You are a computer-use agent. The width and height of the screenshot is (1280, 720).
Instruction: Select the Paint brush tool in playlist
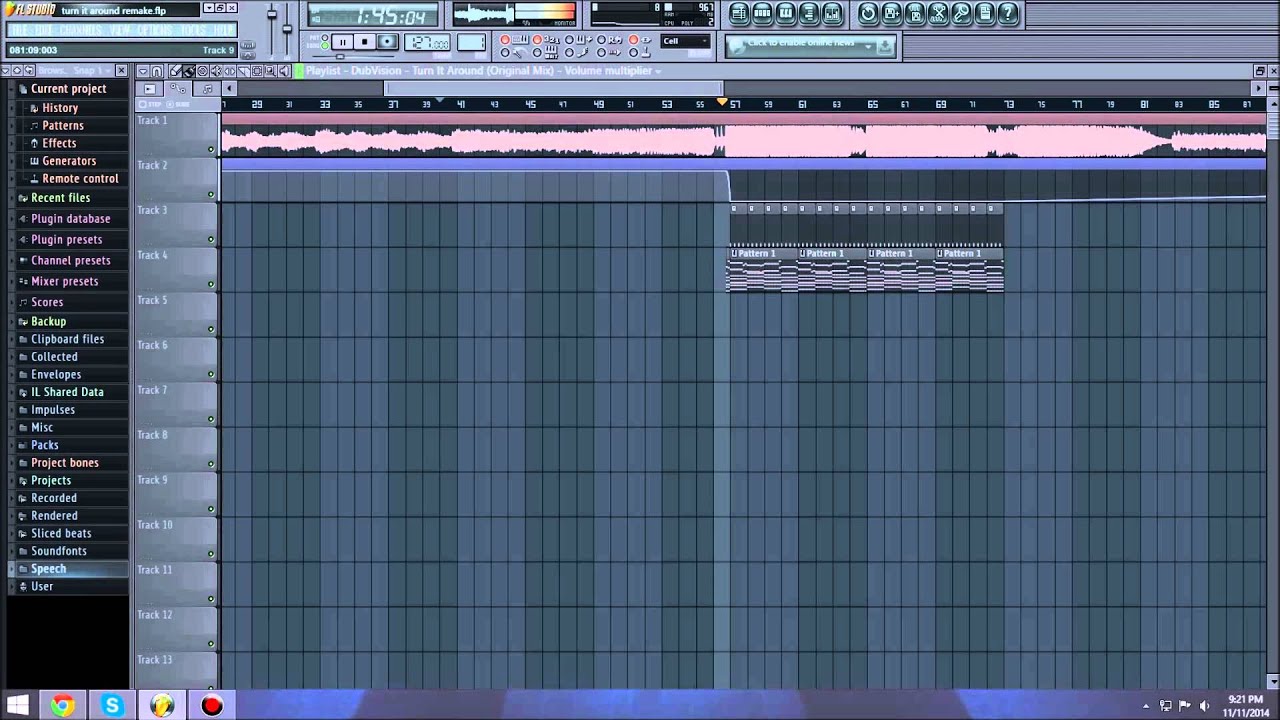click(x=189, y=71)
